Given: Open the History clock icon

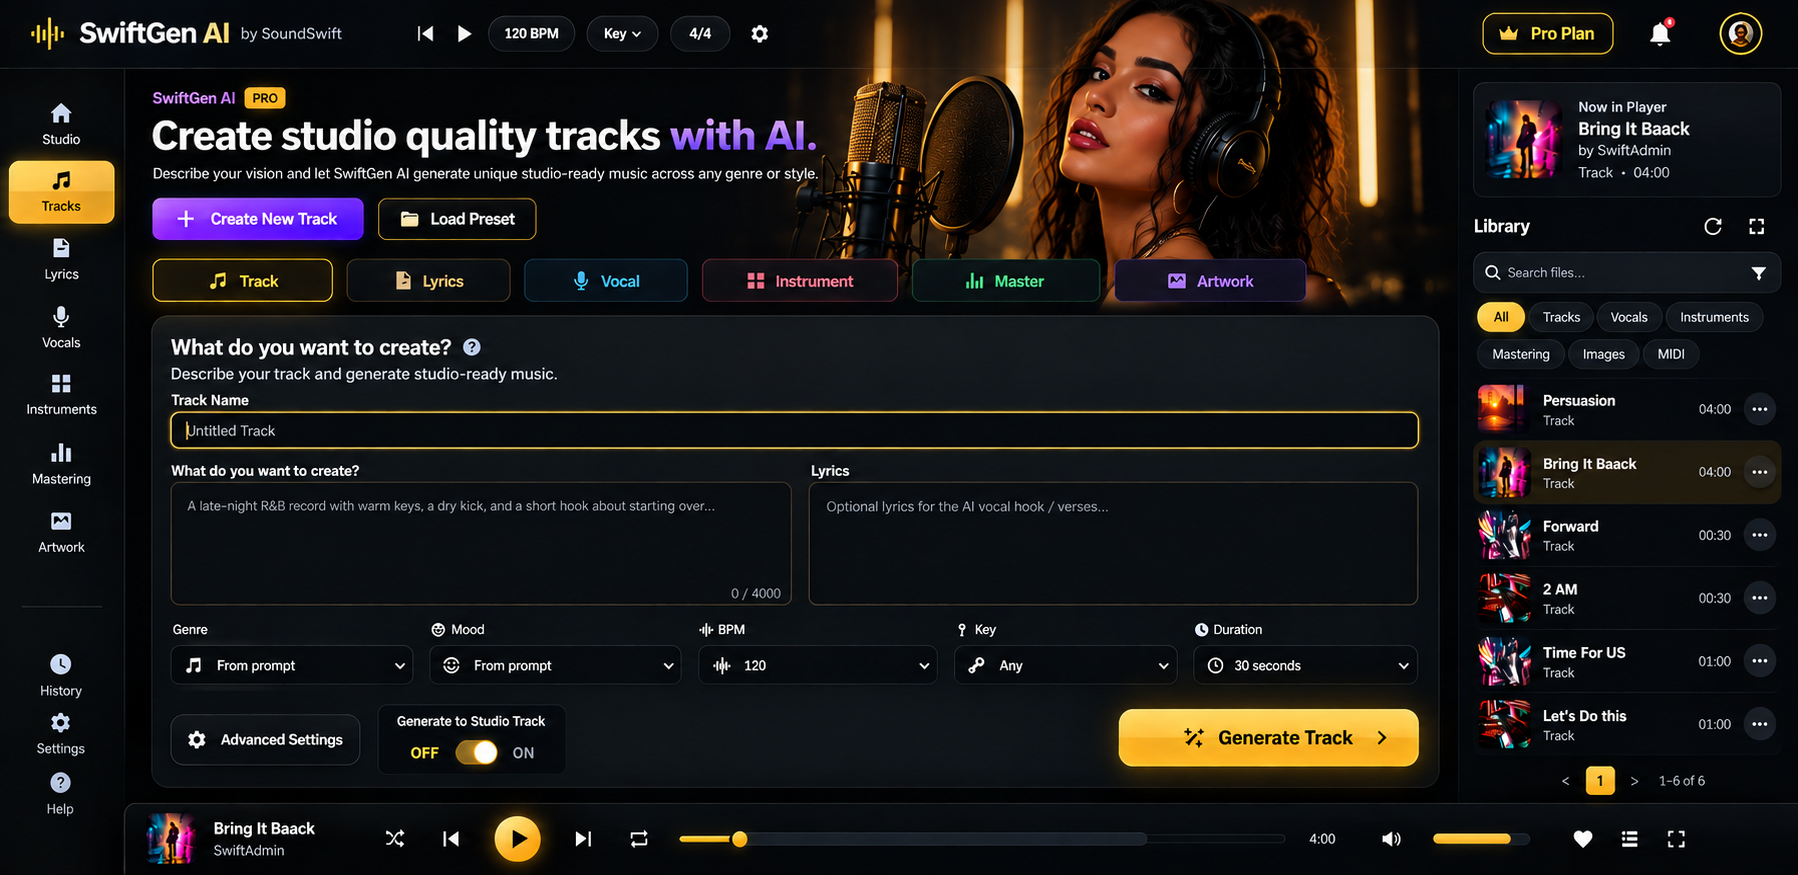Looking at the screenshot, I should pyautogui.click(x=61, y=664).
